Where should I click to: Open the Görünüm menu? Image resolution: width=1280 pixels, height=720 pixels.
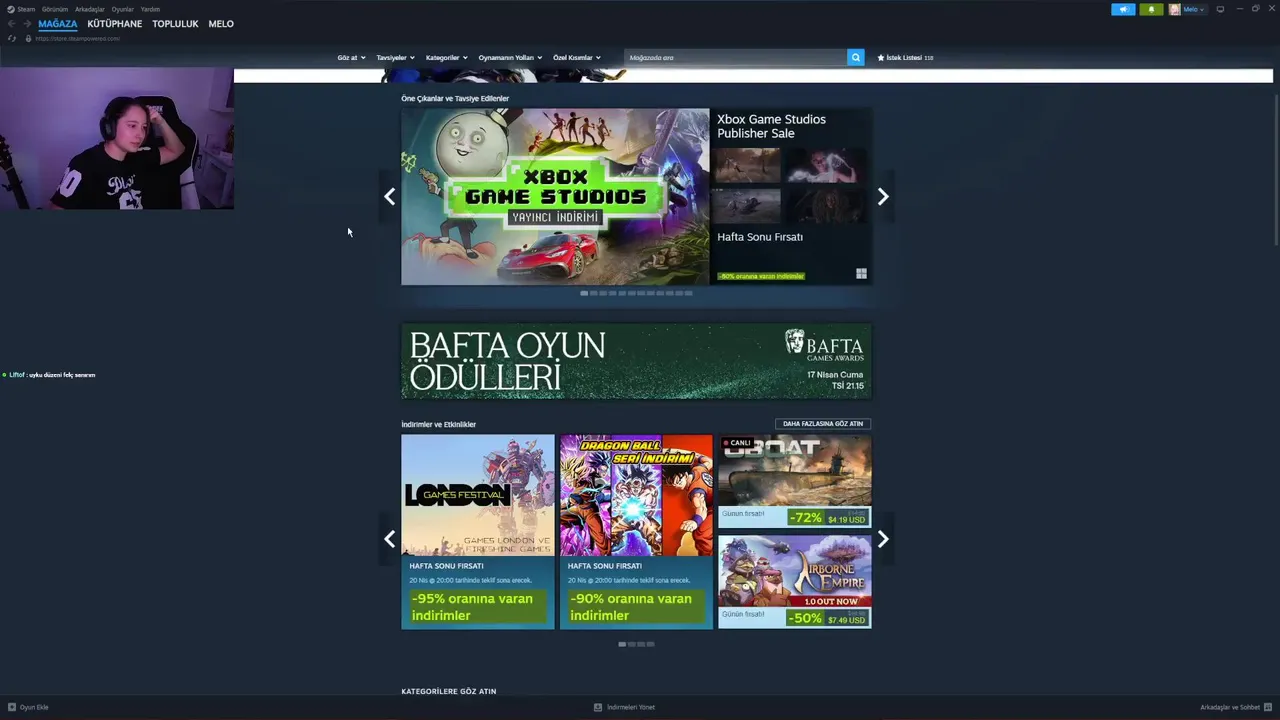coord(55,9)
